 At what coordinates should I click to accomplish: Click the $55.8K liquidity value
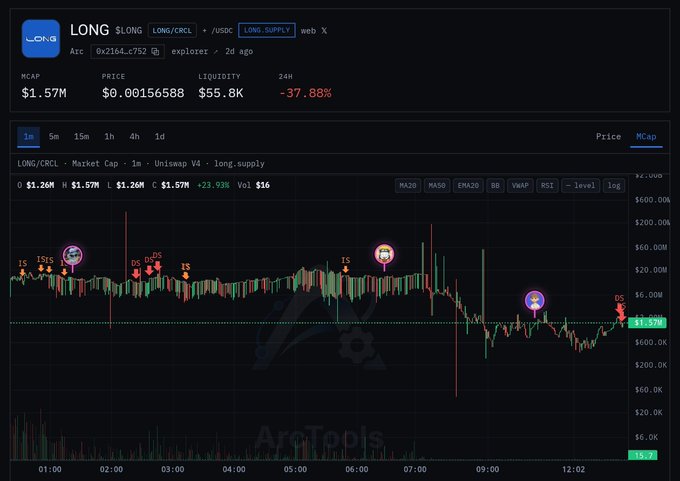coord(221,93)
